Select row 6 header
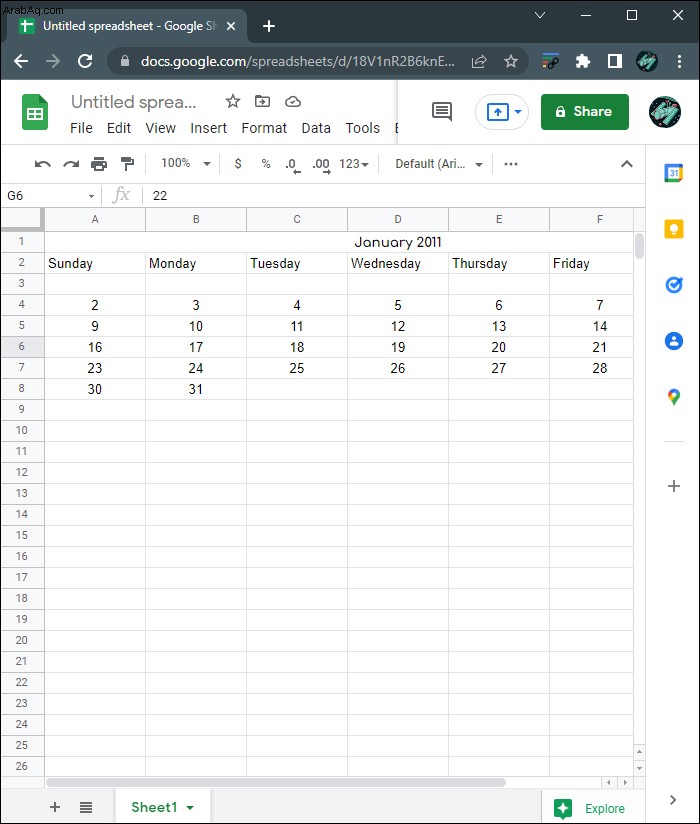700x824 pixels. click(x=22, y=346)
